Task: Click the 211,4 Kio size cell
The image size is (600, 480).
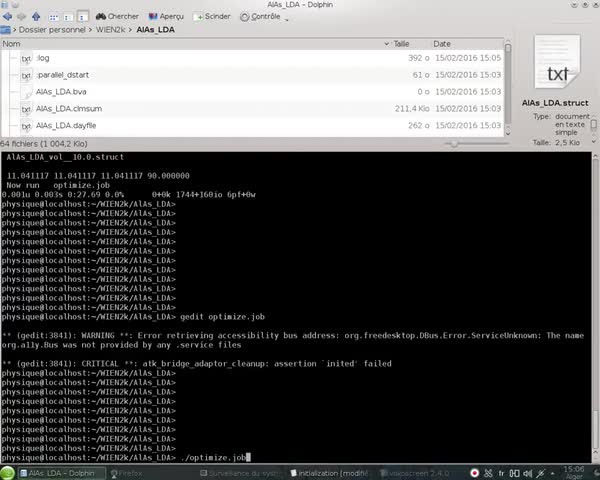Action: pyautogui.click(x=412, y=109)
